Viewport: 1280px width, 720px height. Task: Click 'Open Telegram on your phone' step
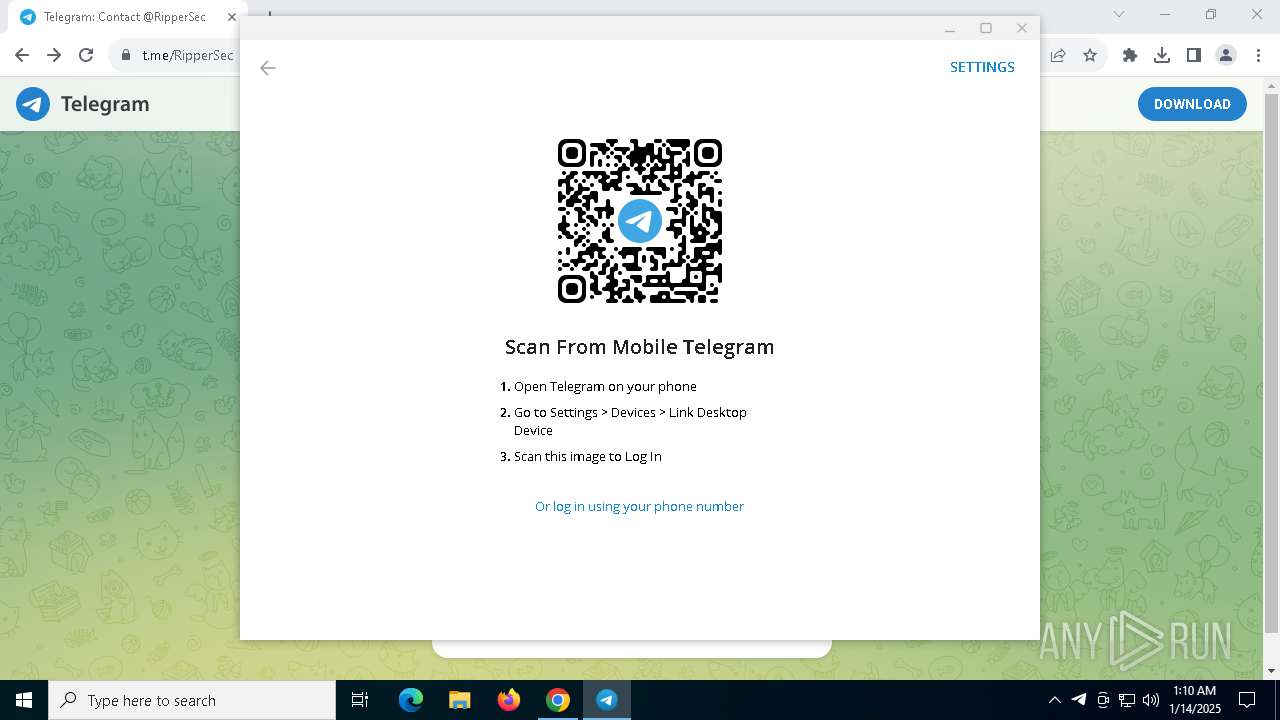tap(605, 386)
